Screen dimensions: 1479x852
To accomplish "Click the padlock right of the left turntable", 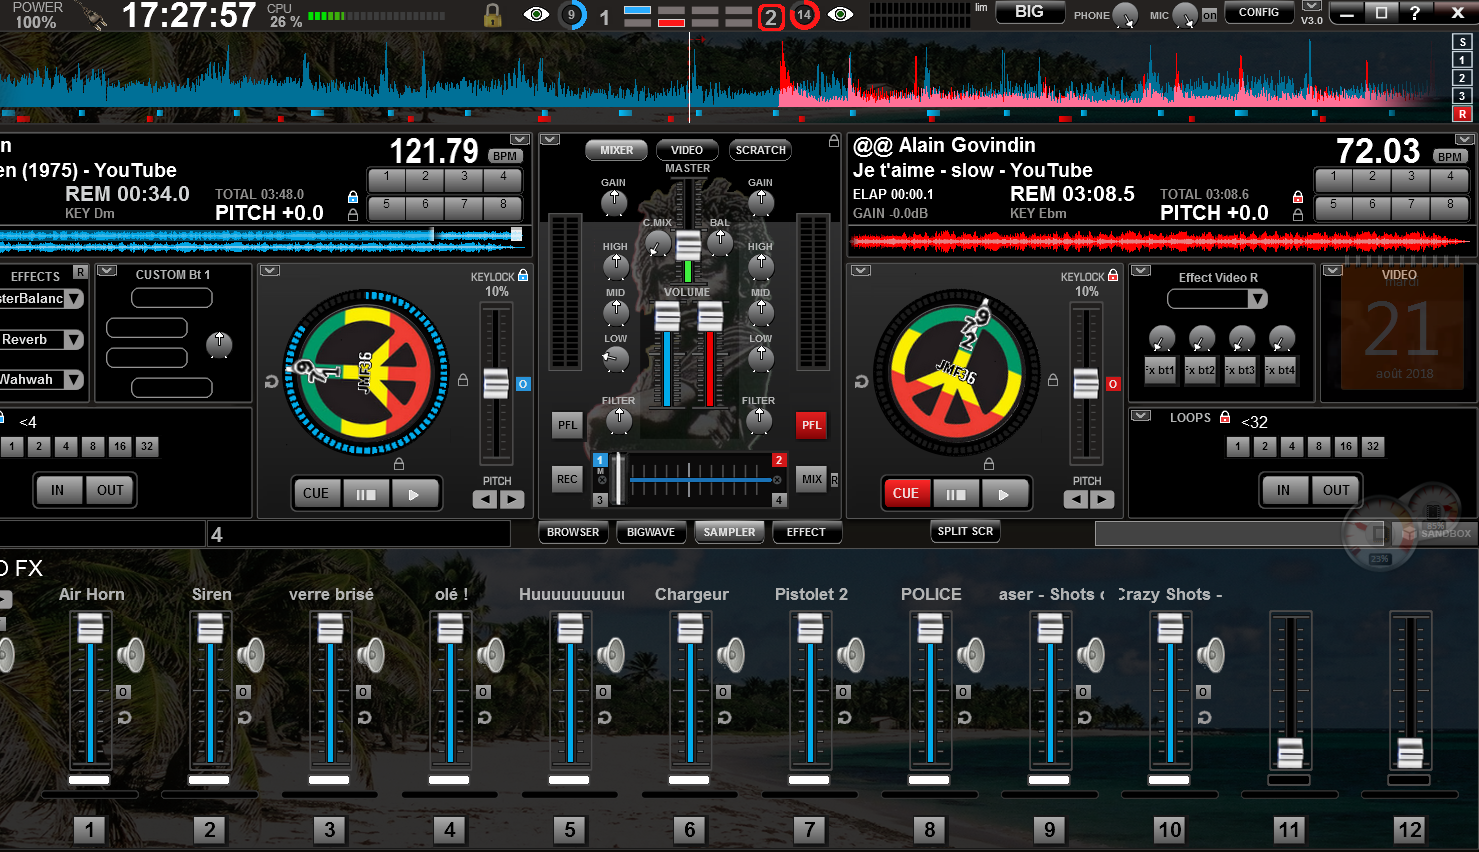I will point(463,380).
